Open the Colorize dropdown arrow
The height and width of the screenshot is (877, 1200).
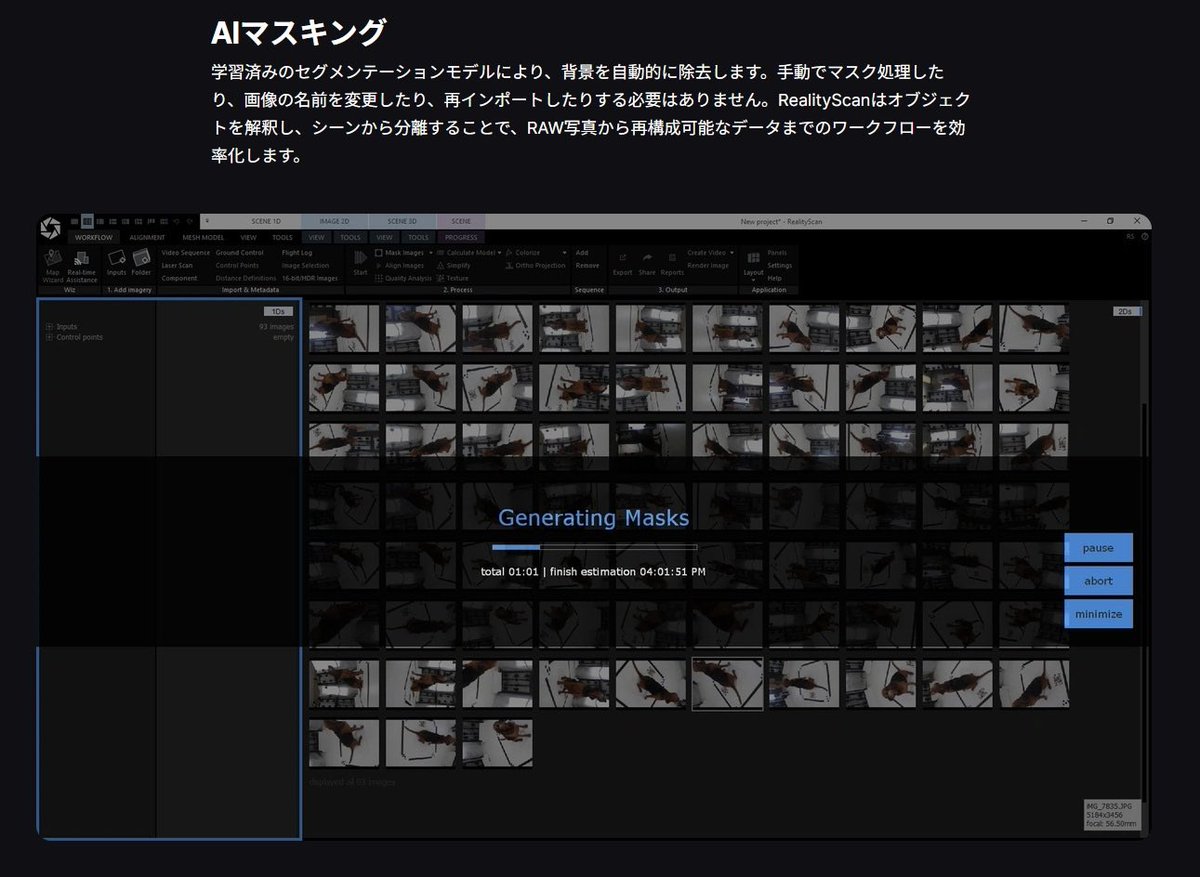pyautogui.click(x=564, y=253)
